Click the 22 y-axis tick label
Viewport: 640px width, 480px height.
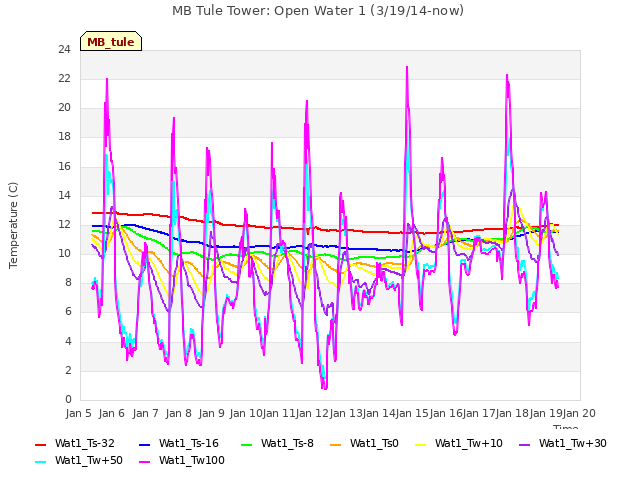point(64,79)
